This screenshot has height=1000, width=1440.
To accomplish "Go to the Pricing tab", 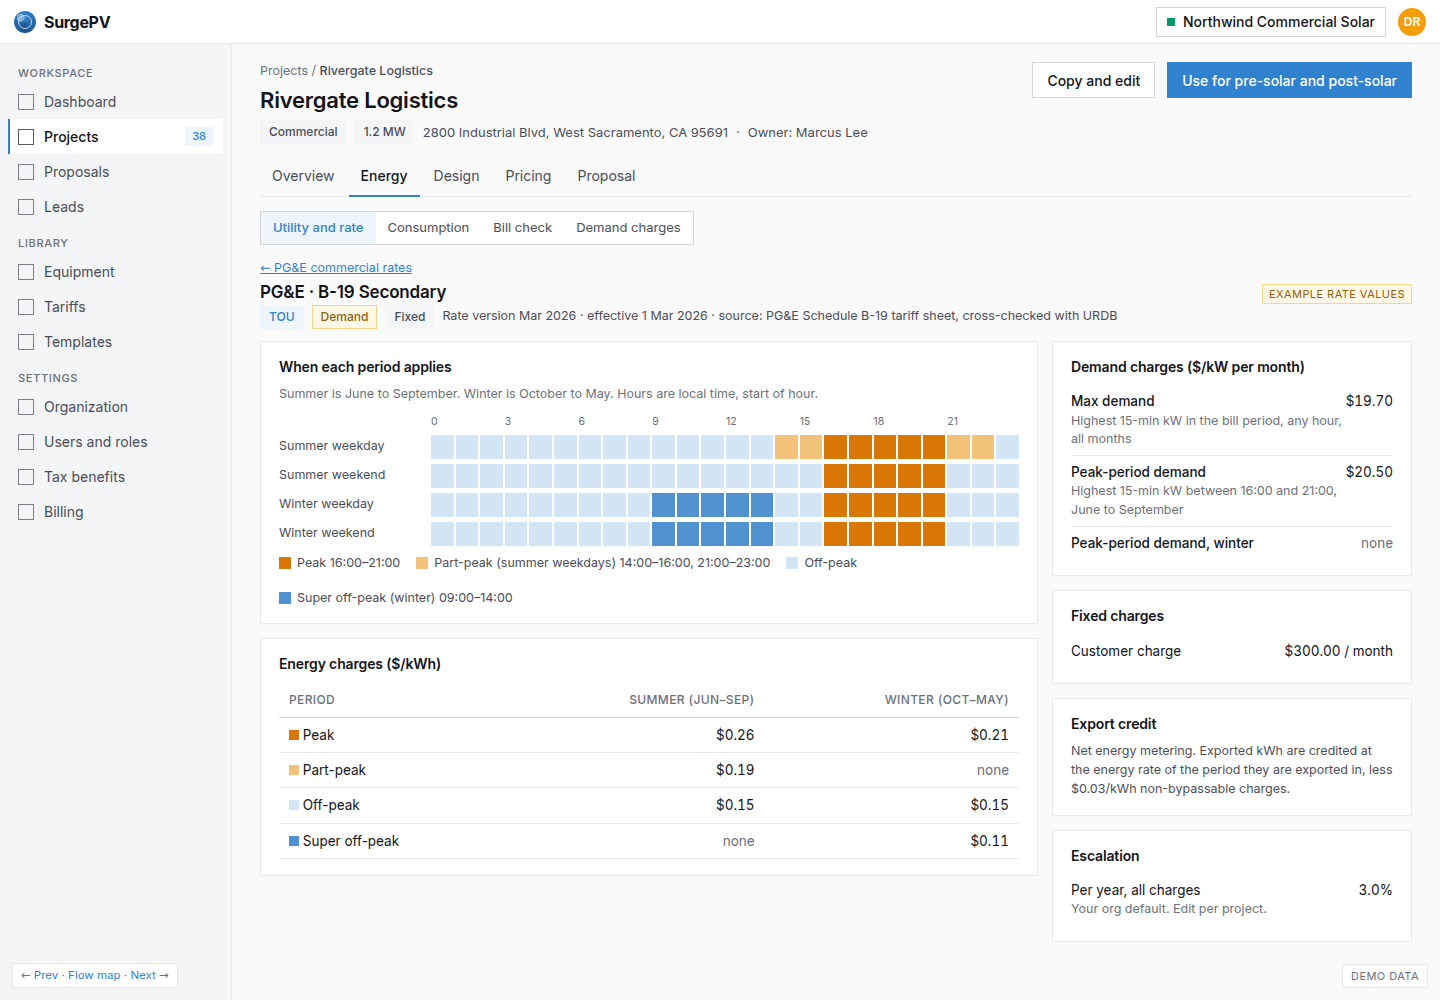I will pyautogui.click(x=528, y=176).
